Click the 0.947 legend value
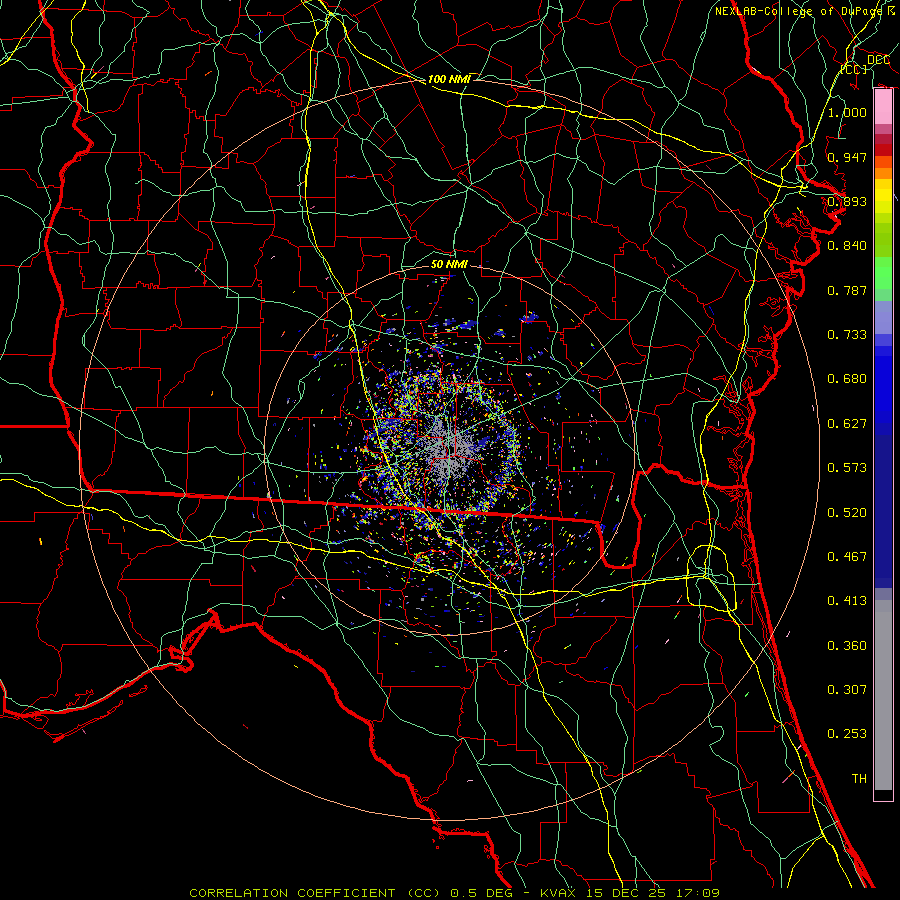The height and width of the screenshot is (900, 900). 847,157
